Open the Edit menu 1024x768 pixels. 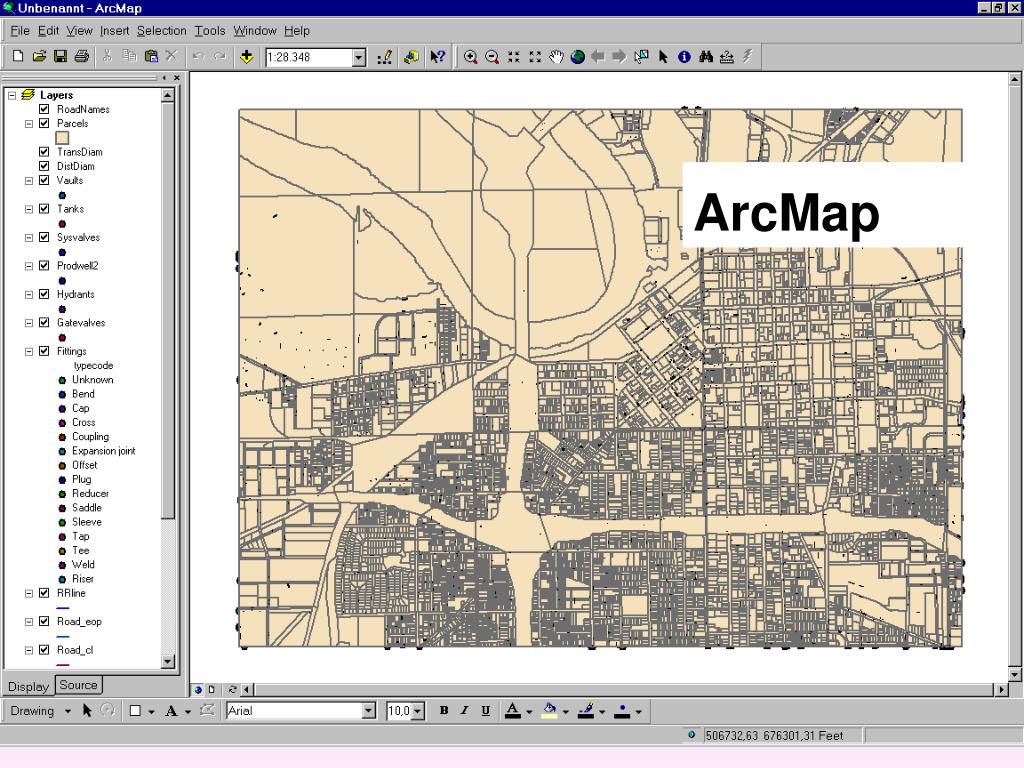pyautogui.click(x=48, y=31)
